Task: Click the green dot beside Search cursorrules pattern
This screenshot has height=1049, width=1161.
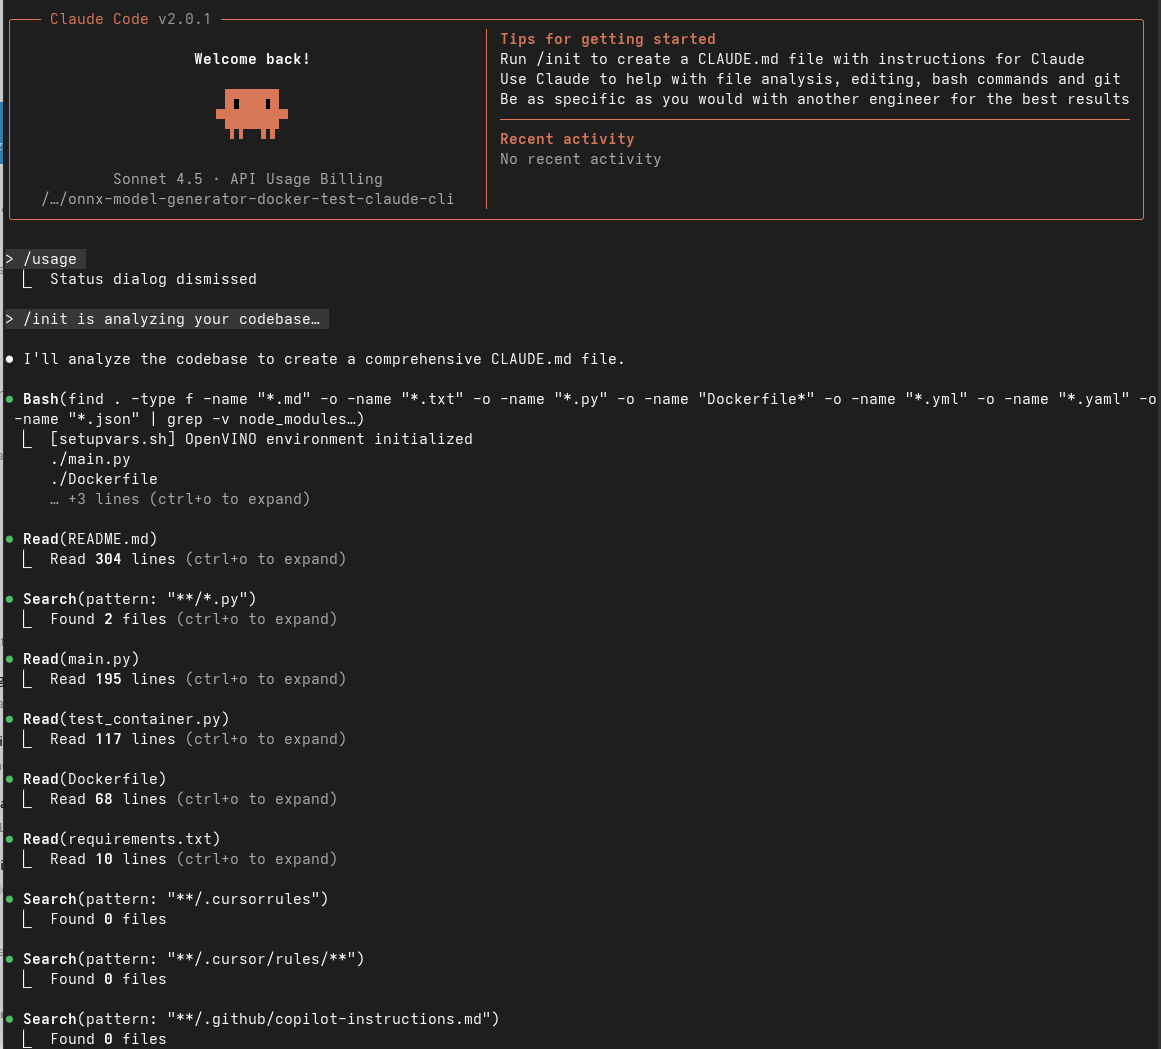Action: (x=10, y=899)
